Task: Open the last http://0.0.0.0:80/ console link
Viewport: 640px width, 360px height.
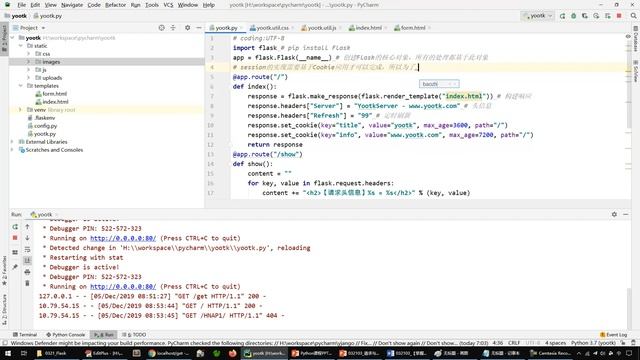Action: [123, 287]
